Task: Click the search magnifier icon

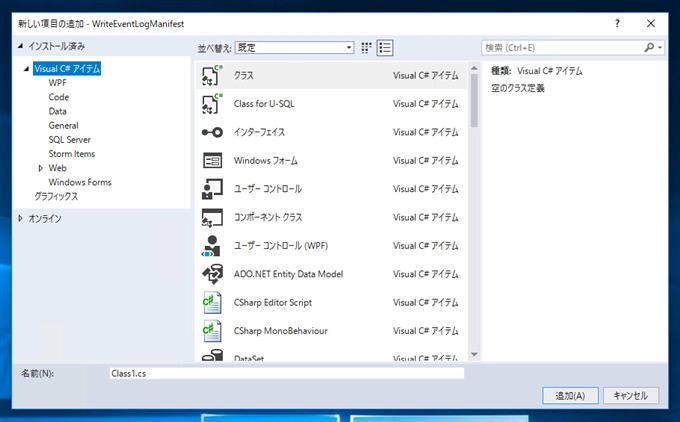Action: (x=649, y=48)
